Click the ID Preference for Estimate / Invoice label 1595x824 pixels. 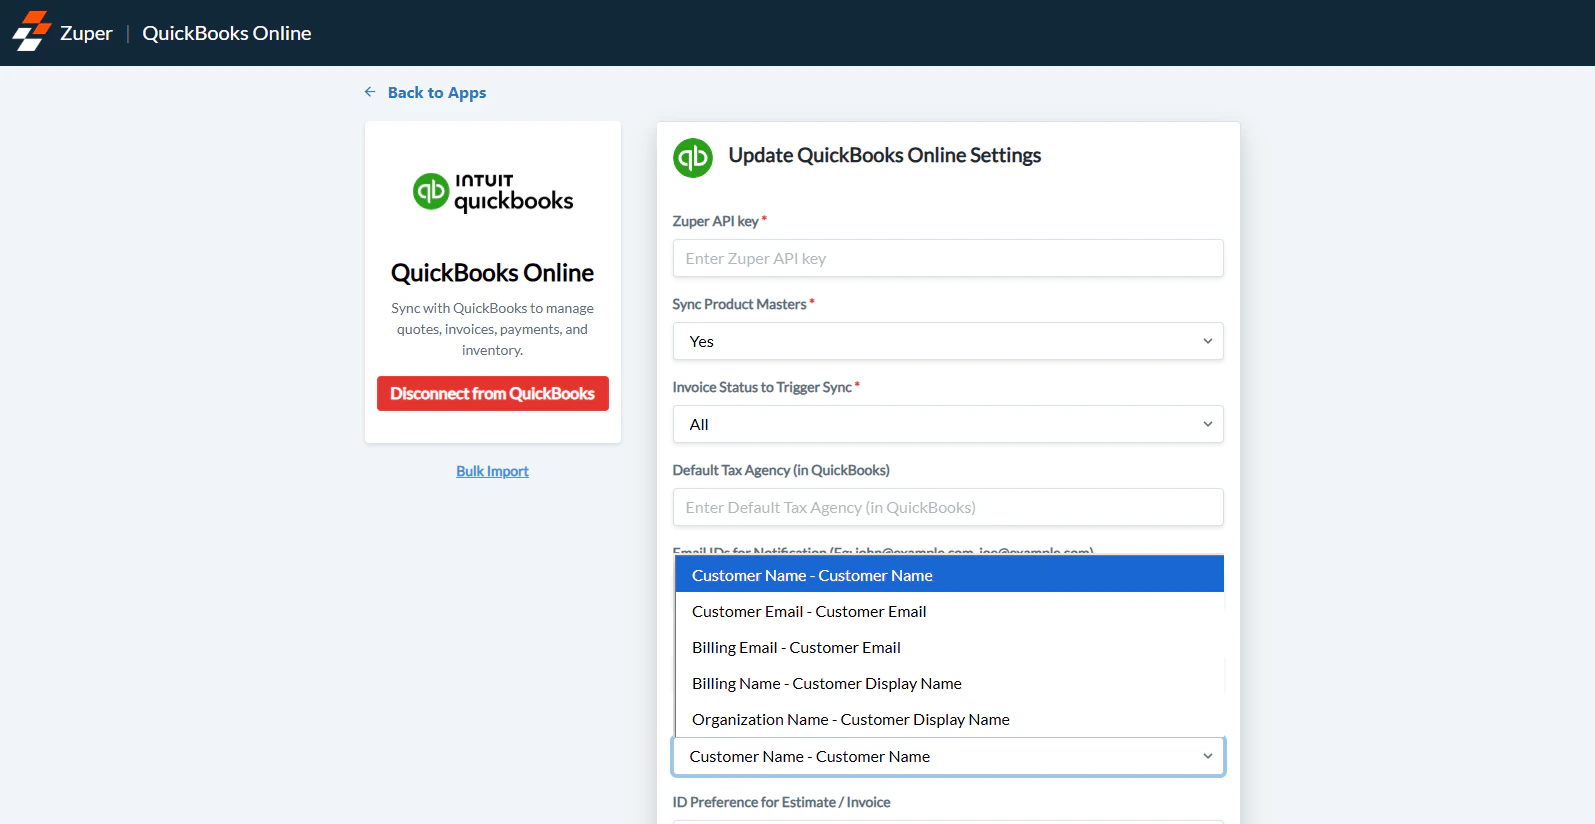[x=781, y=802]
